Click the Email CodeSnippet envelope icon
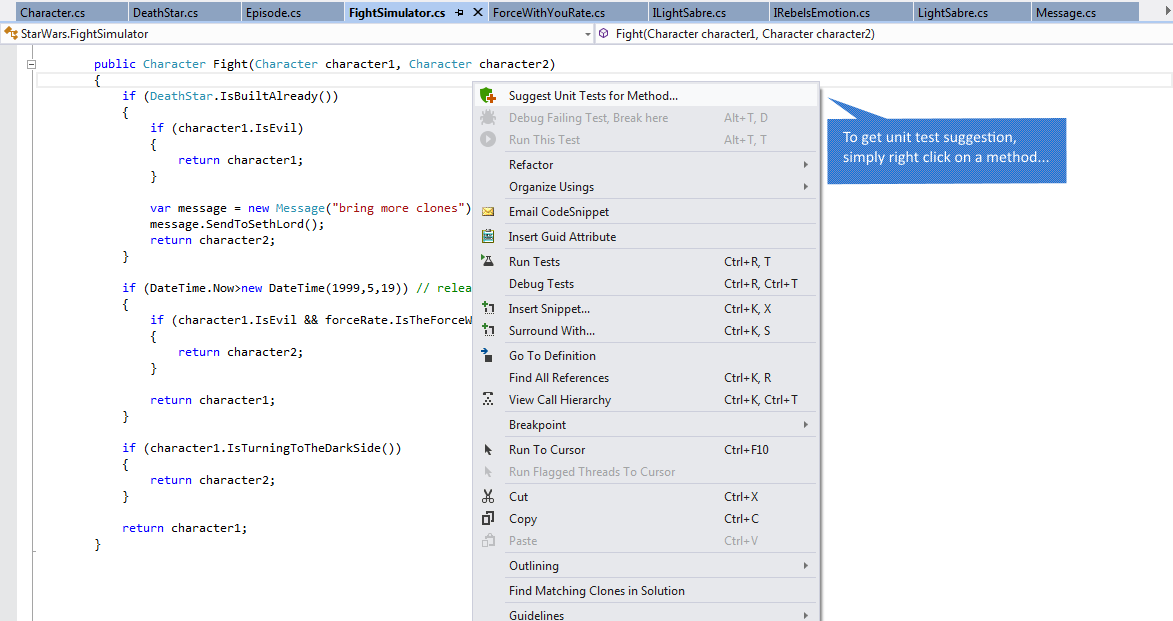 pos(488,211)
